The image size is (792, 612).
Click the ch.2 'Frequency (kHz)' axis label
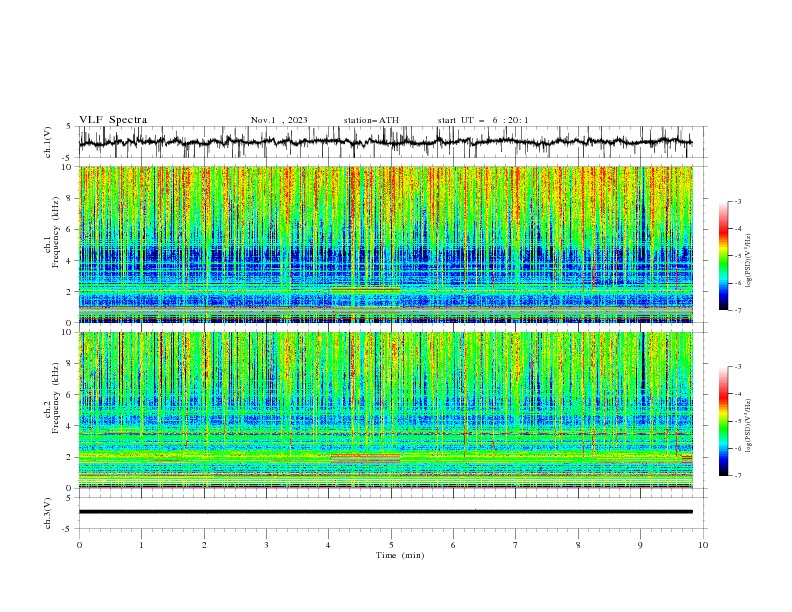click(56, 397)
